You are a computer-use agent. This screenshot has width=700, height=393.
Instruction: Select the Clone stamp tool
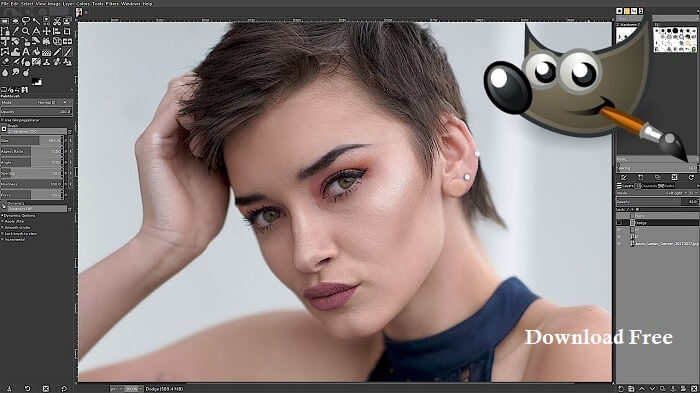(x=46, y=62)
